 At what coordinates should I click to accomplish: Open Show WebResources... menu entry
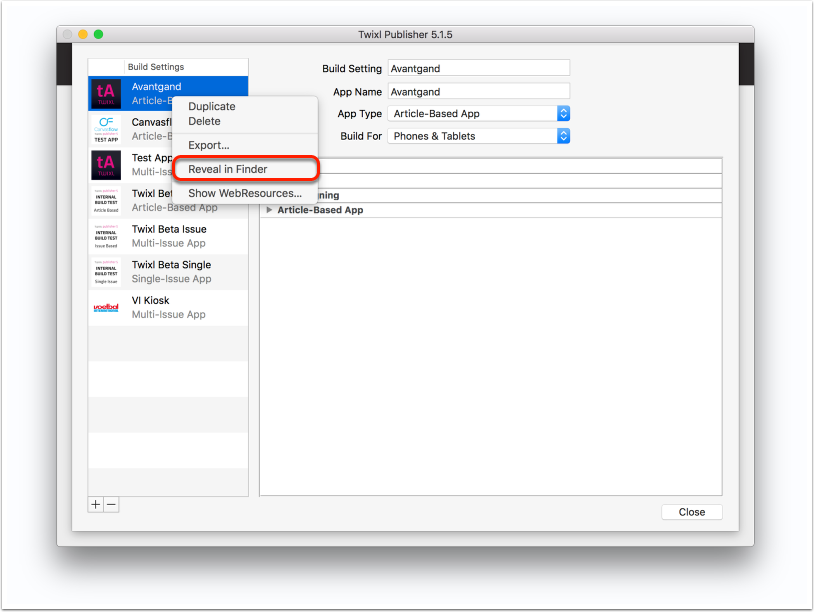(x=245, y=193)
